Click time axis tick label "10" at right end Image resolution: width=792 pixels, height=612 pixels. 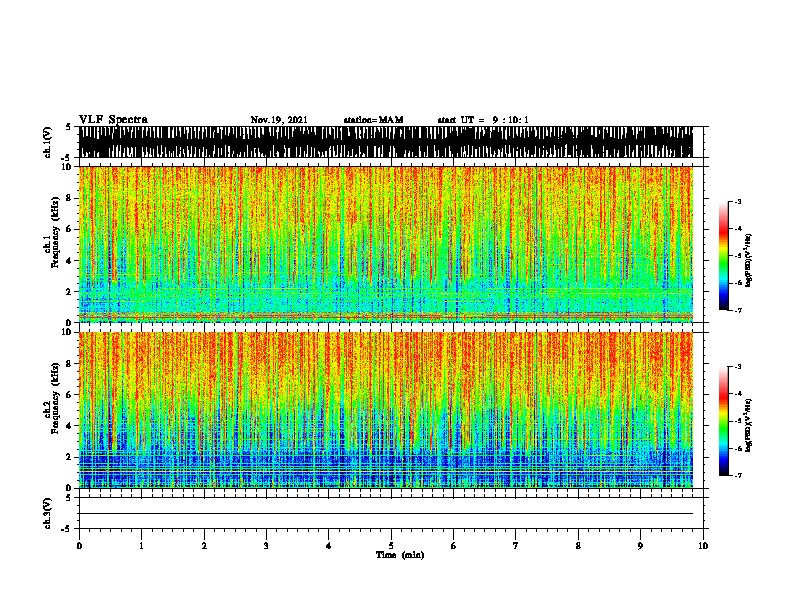[x=703, y=546]
